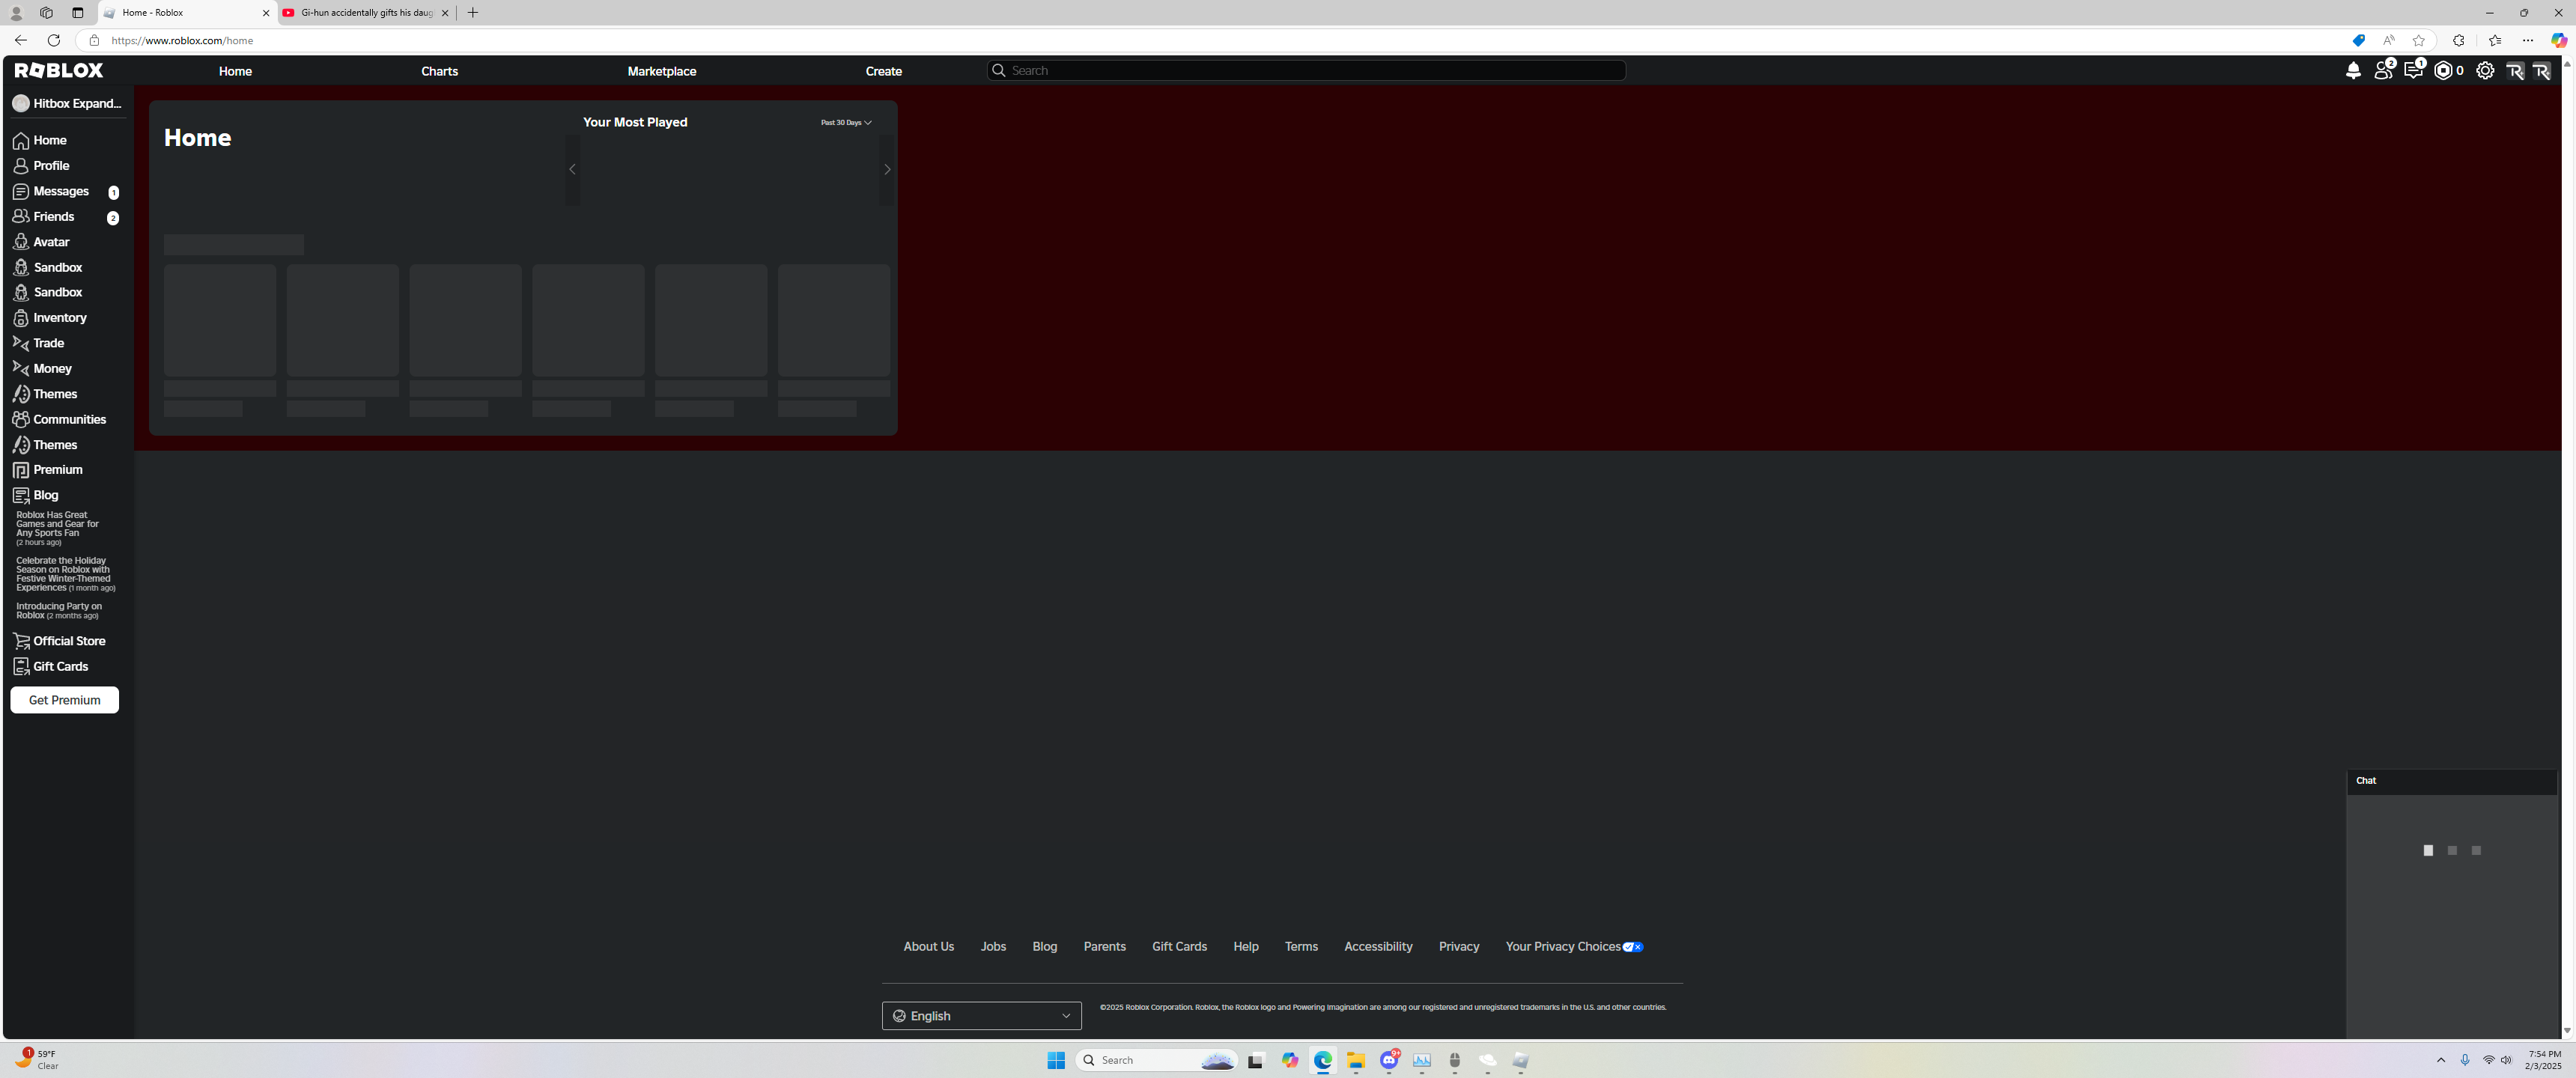Open Copilot in Edge toolbar
Viewport: 2576px width, 1078px height.
[x=2558, y=41]
